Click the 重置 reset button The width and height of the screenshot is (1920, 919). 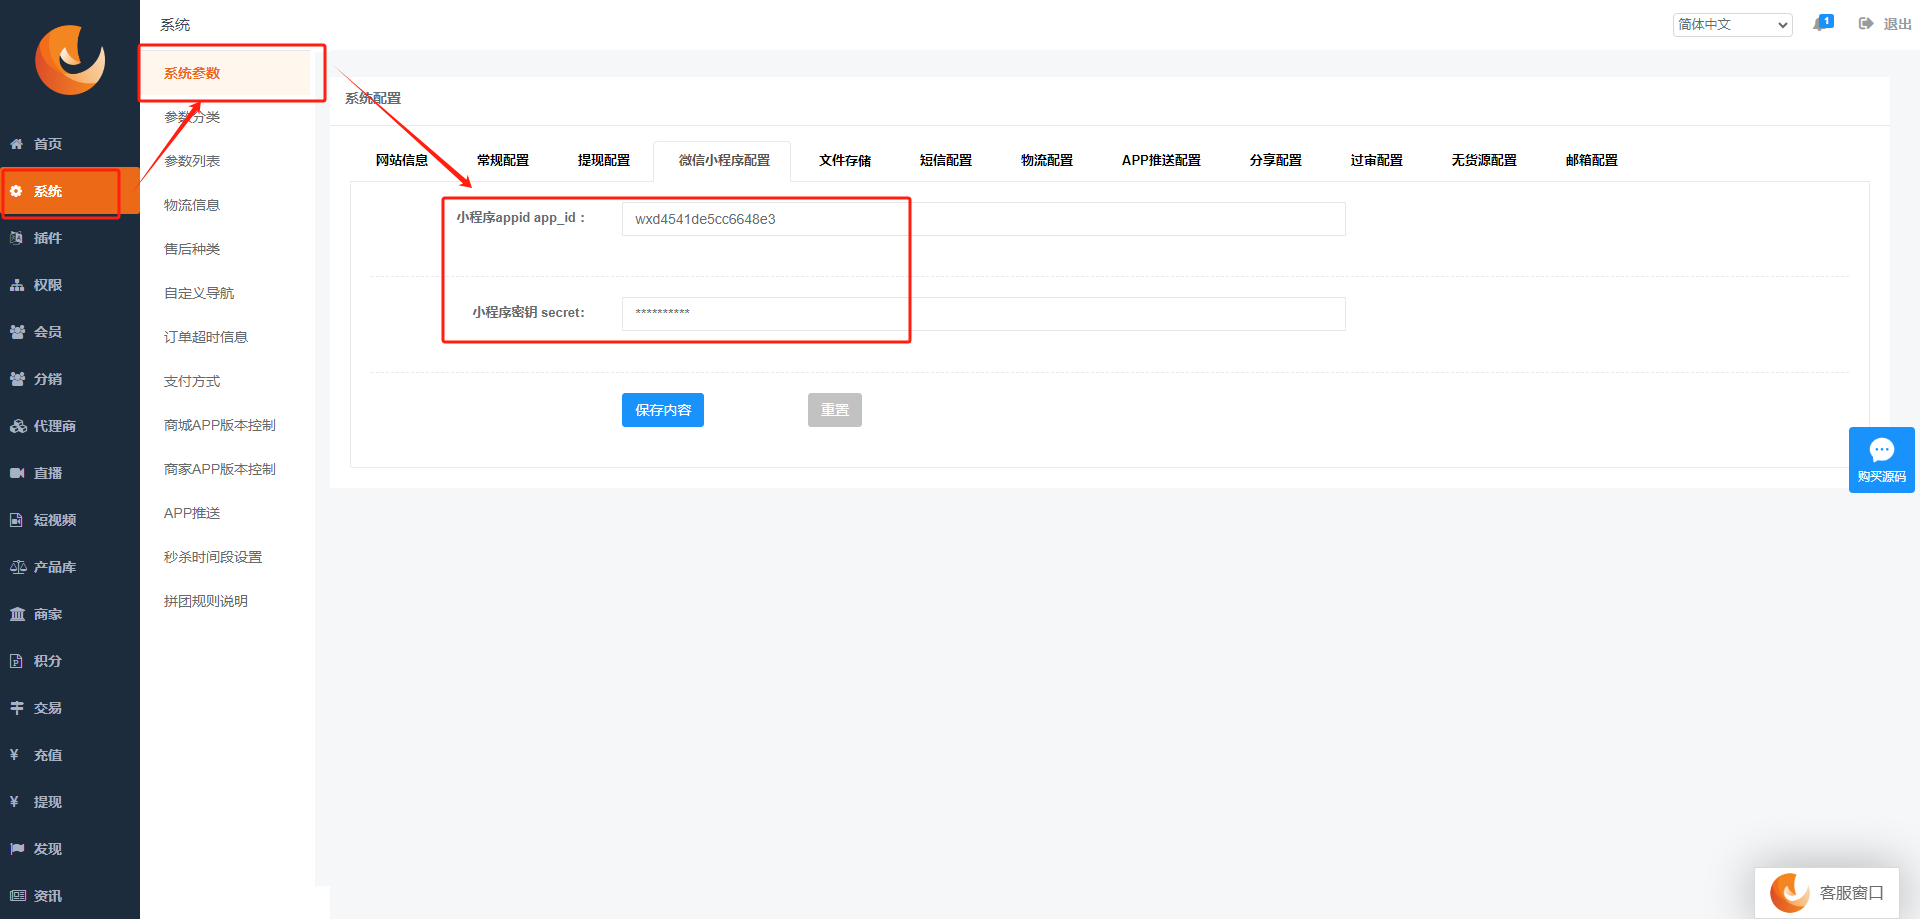(x=835, y=410)
